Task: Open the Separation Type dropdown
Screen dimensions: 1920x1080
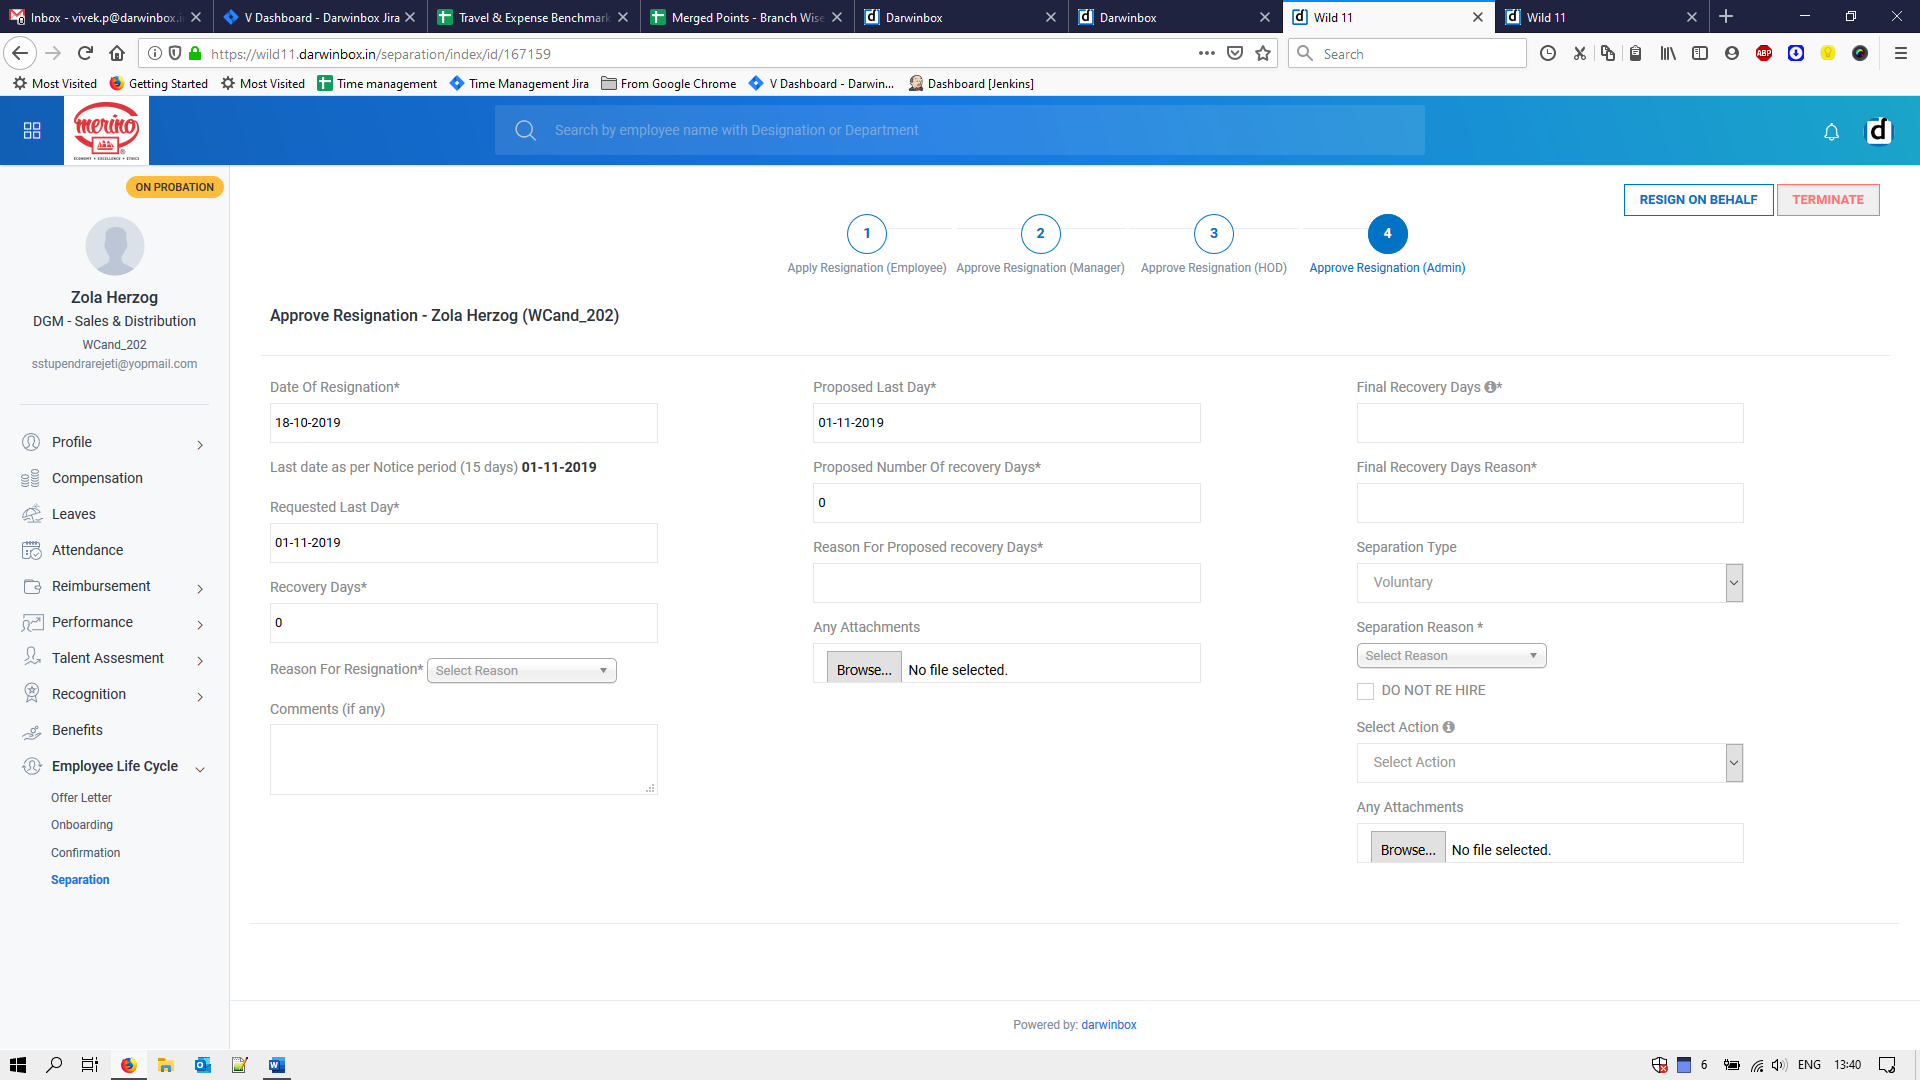Action: [x=1549, y=583]
